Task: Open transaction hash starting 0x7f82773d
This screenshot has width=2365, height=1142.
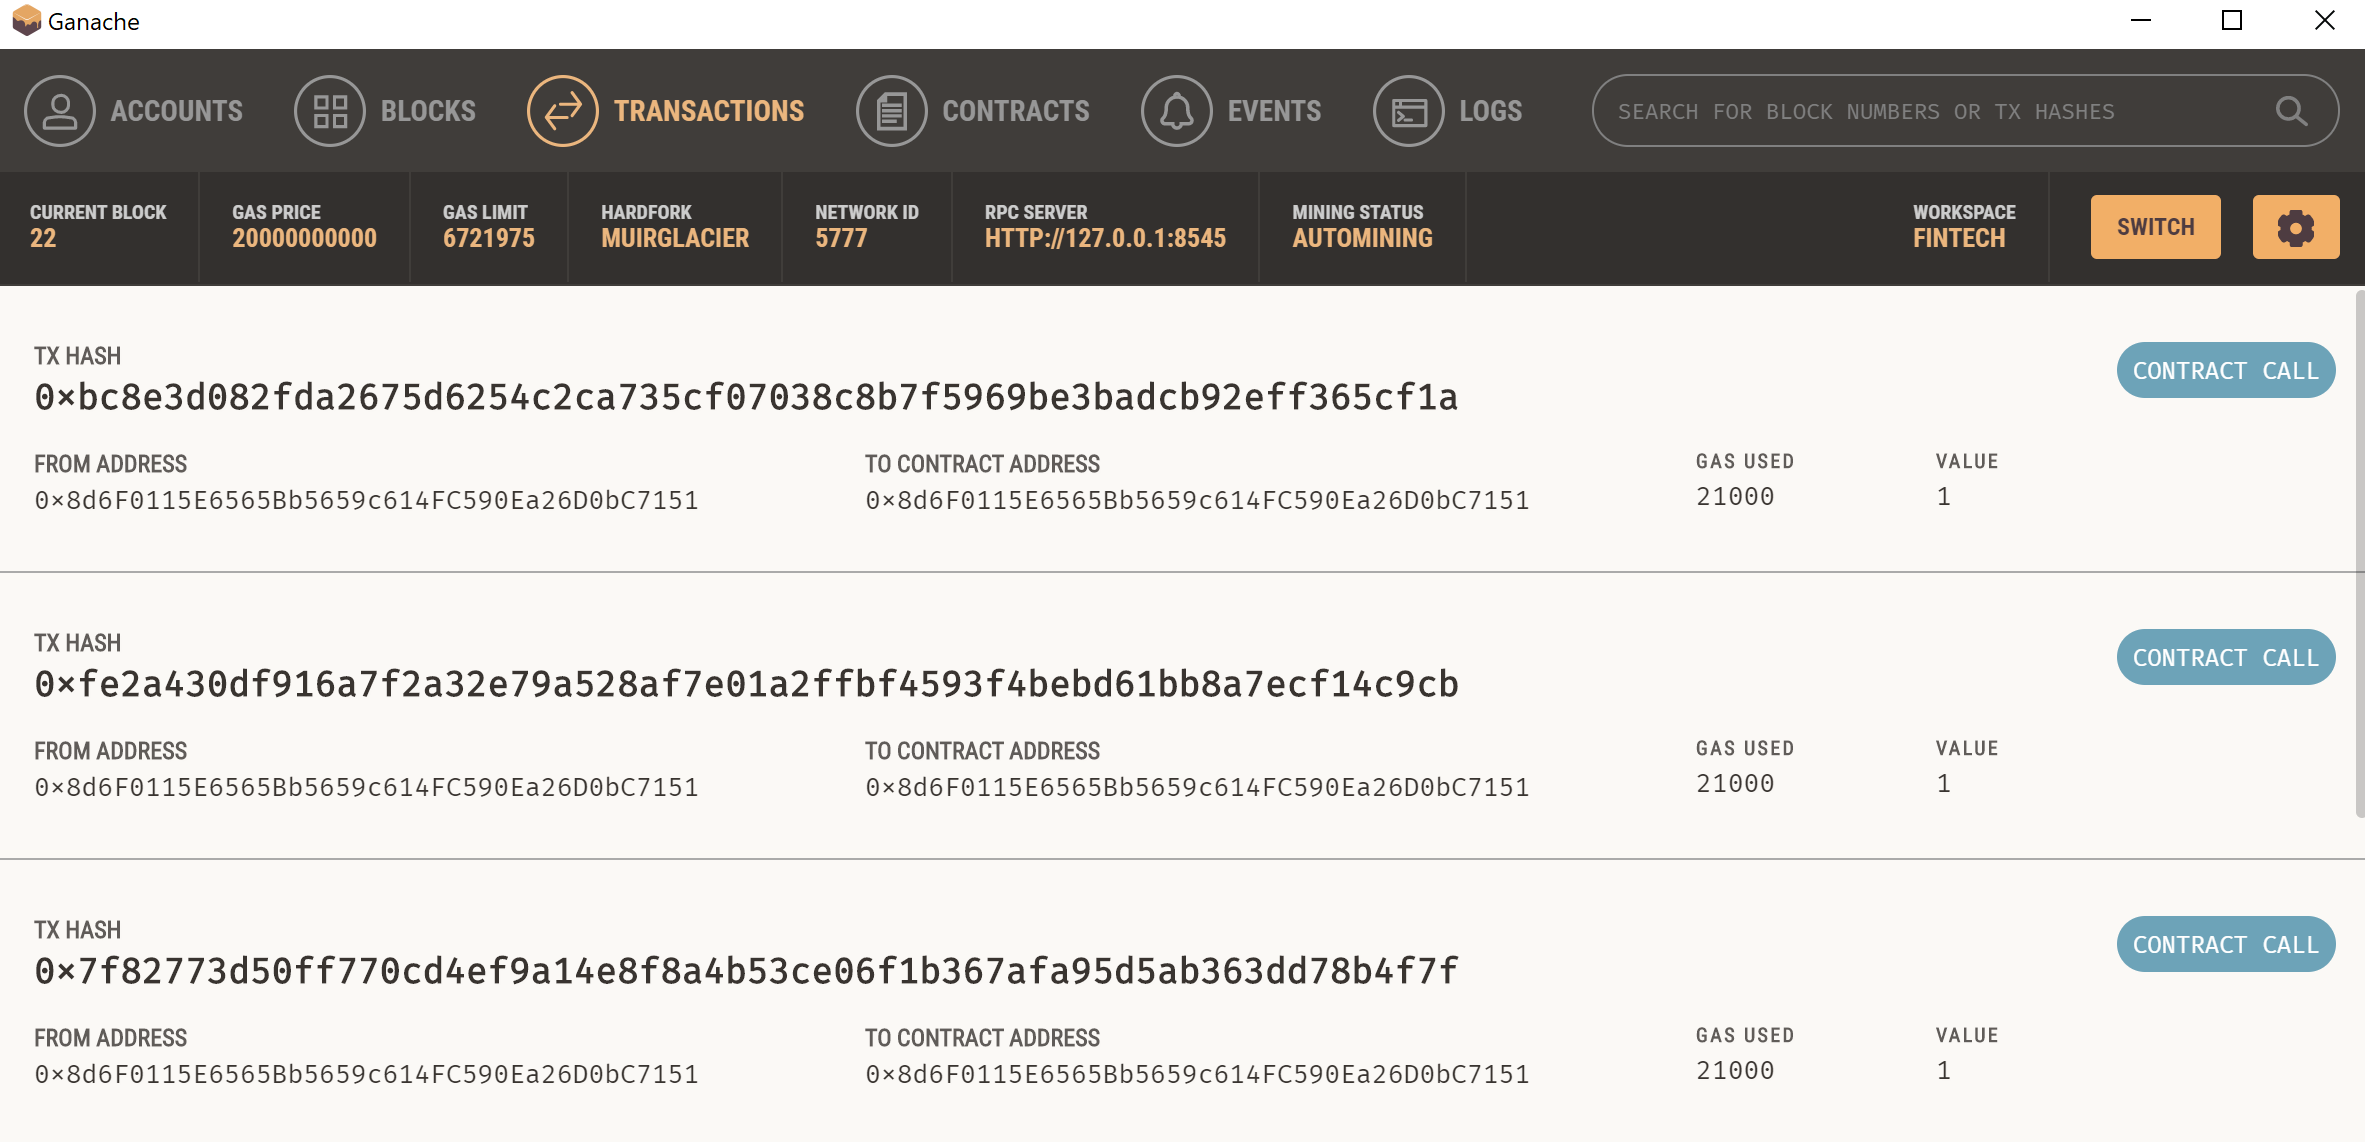Action: (x=746, y=972)
